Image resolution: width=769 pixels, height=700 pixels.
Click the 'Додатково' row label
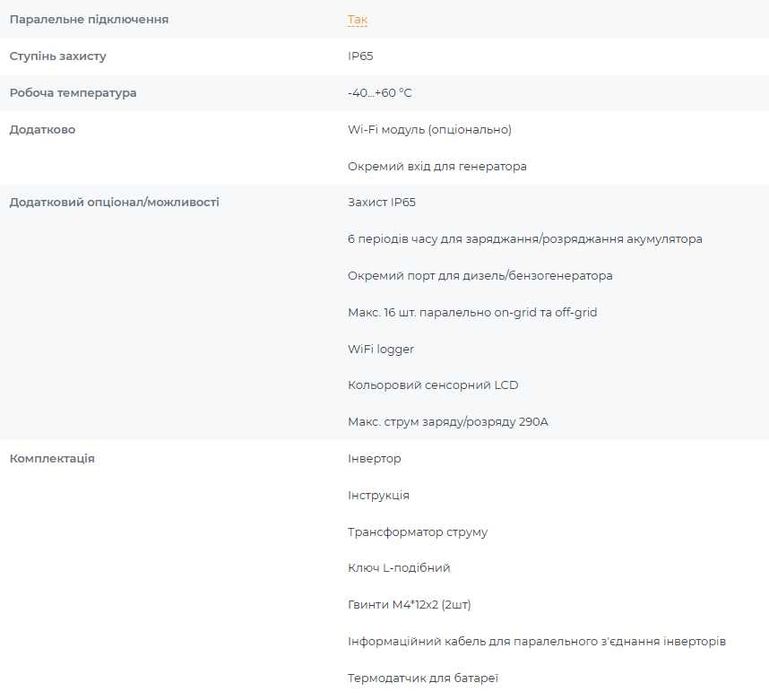tap(43, 130)
